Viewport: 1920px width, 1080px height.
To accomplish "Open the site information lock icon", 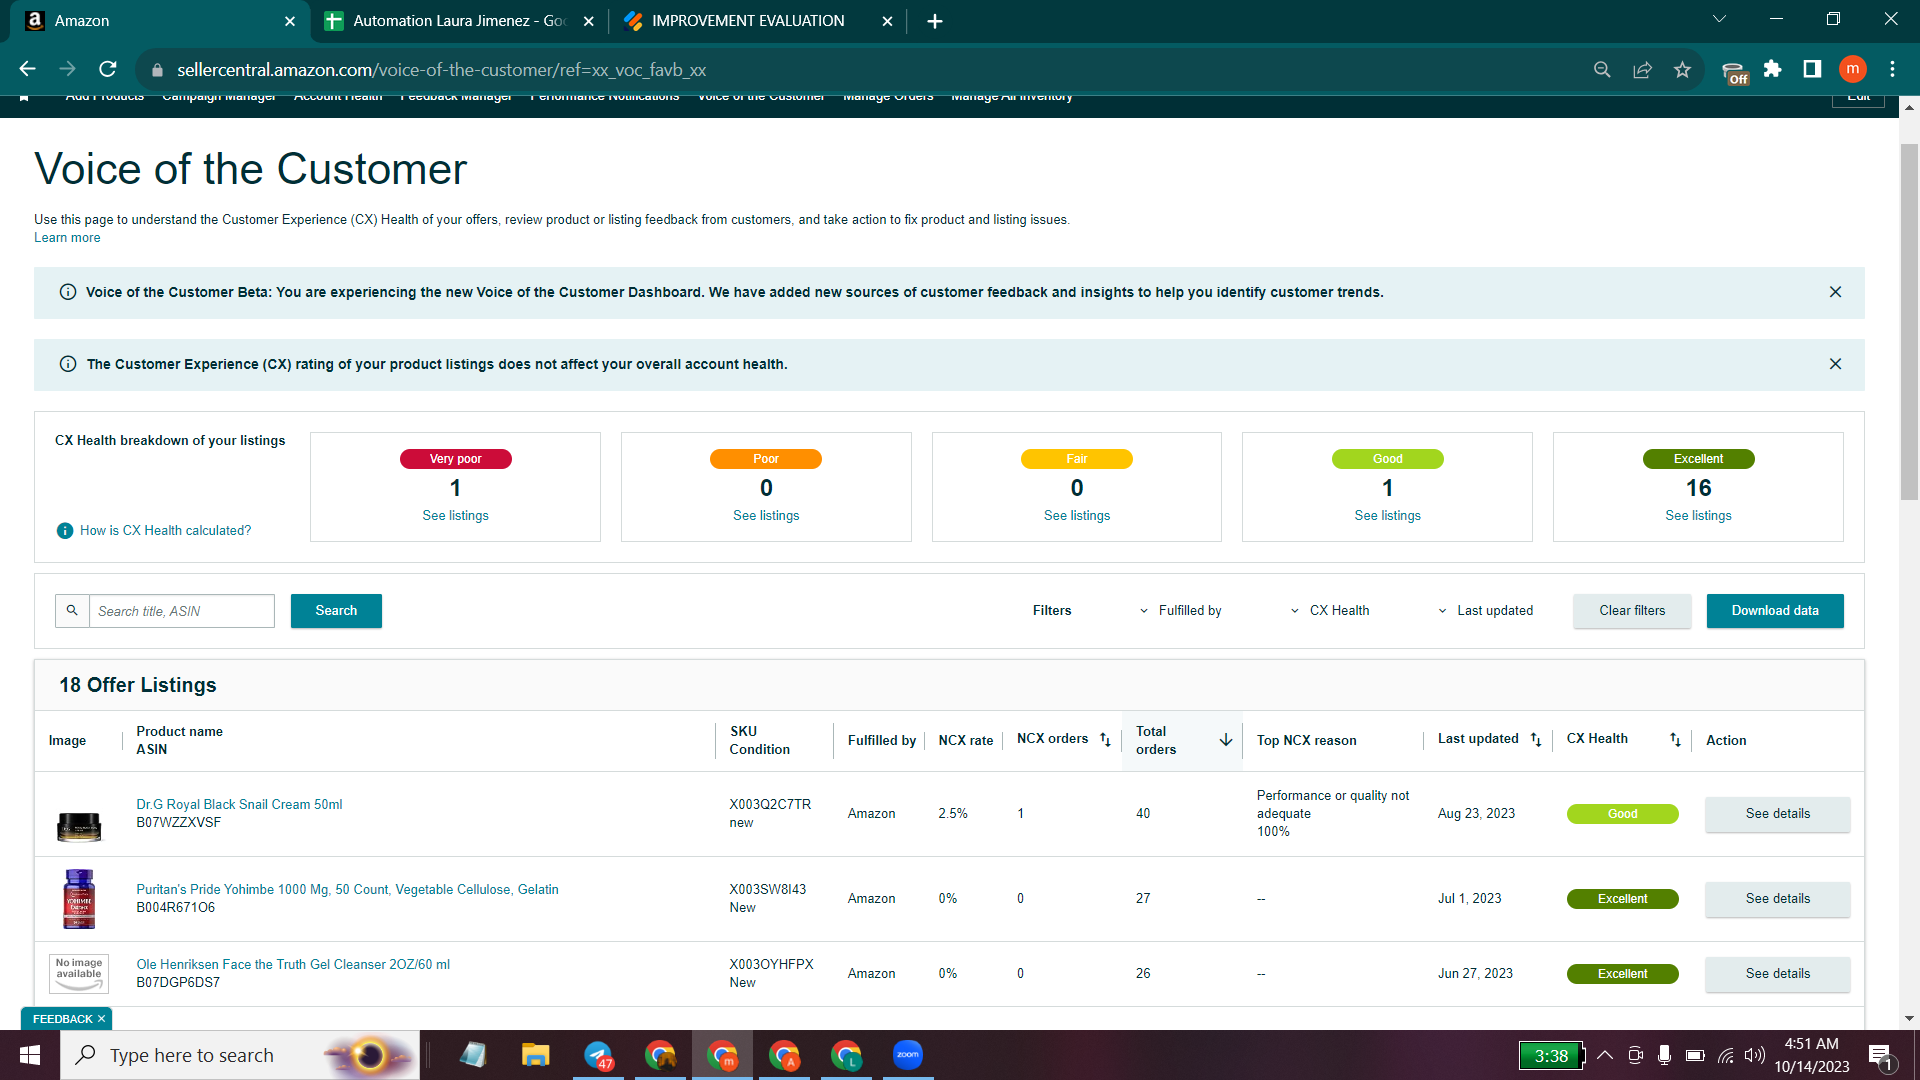I will click(x=156, y=70).
